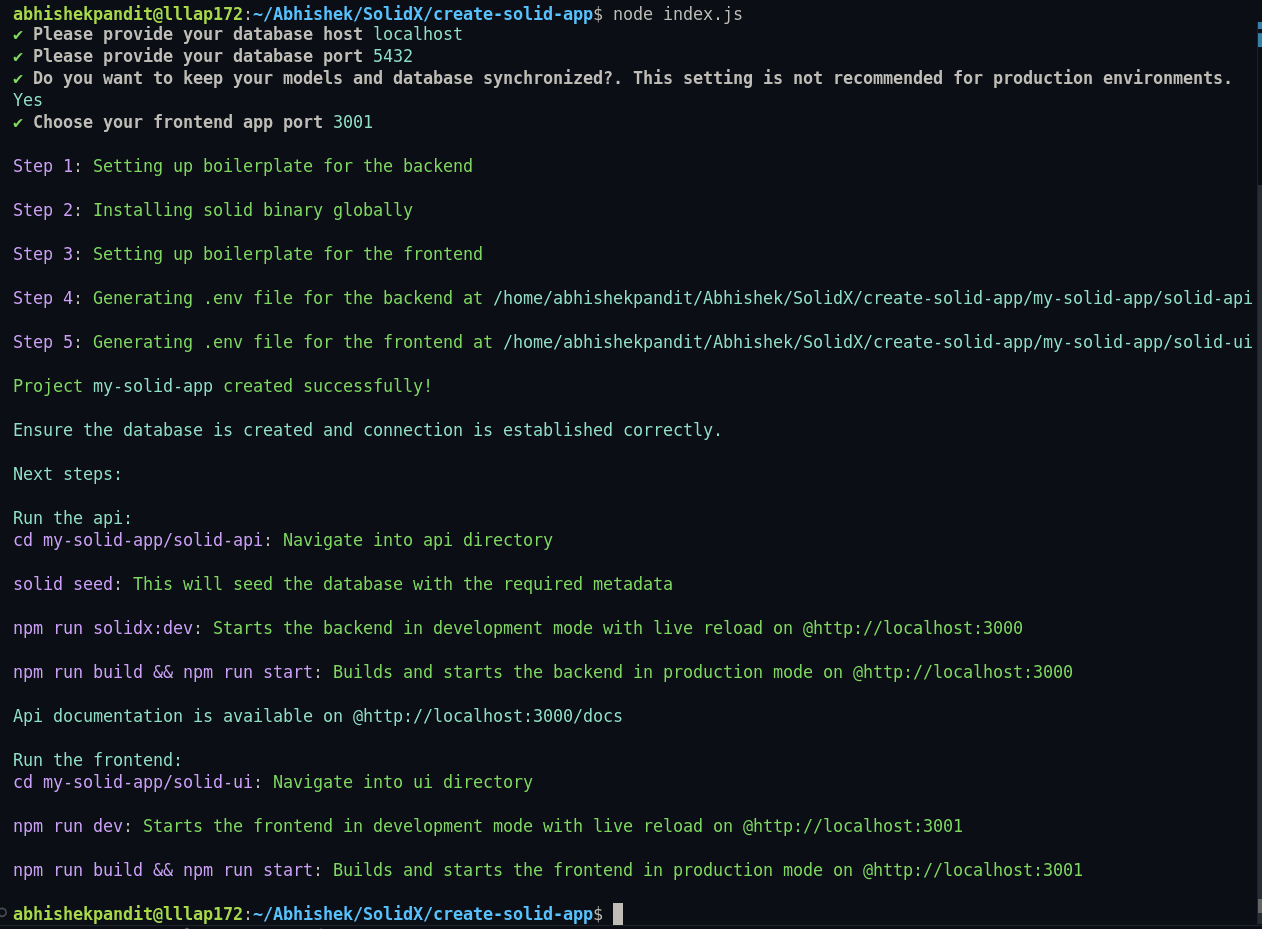Click 'Navigate into api directory' description

pyautogui.click(x=418, y=540)
